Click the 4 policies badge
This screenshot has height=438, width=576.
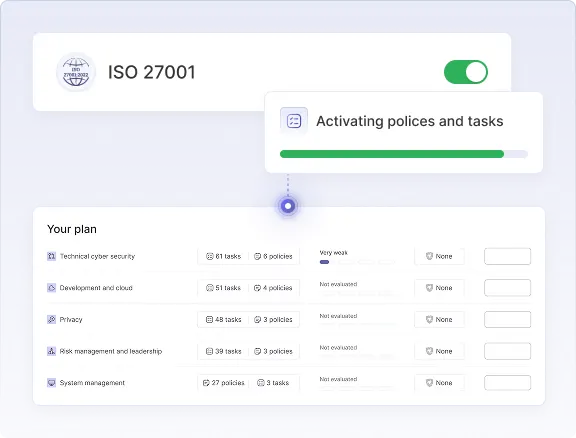273,288
